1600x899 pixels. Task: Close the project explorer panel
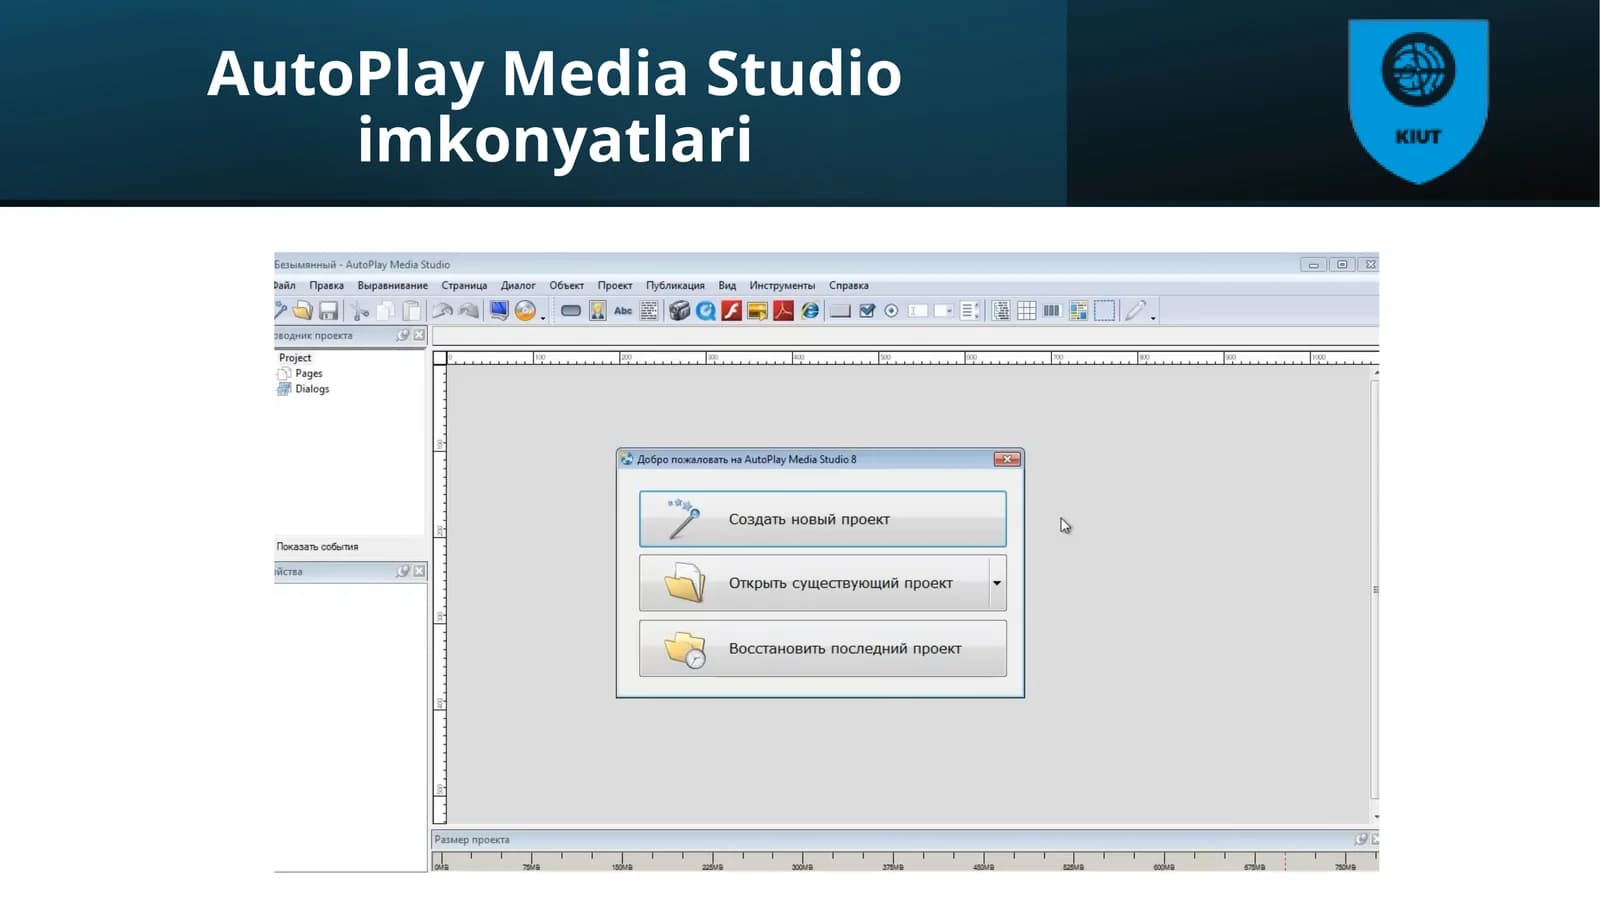click(419, 335)
